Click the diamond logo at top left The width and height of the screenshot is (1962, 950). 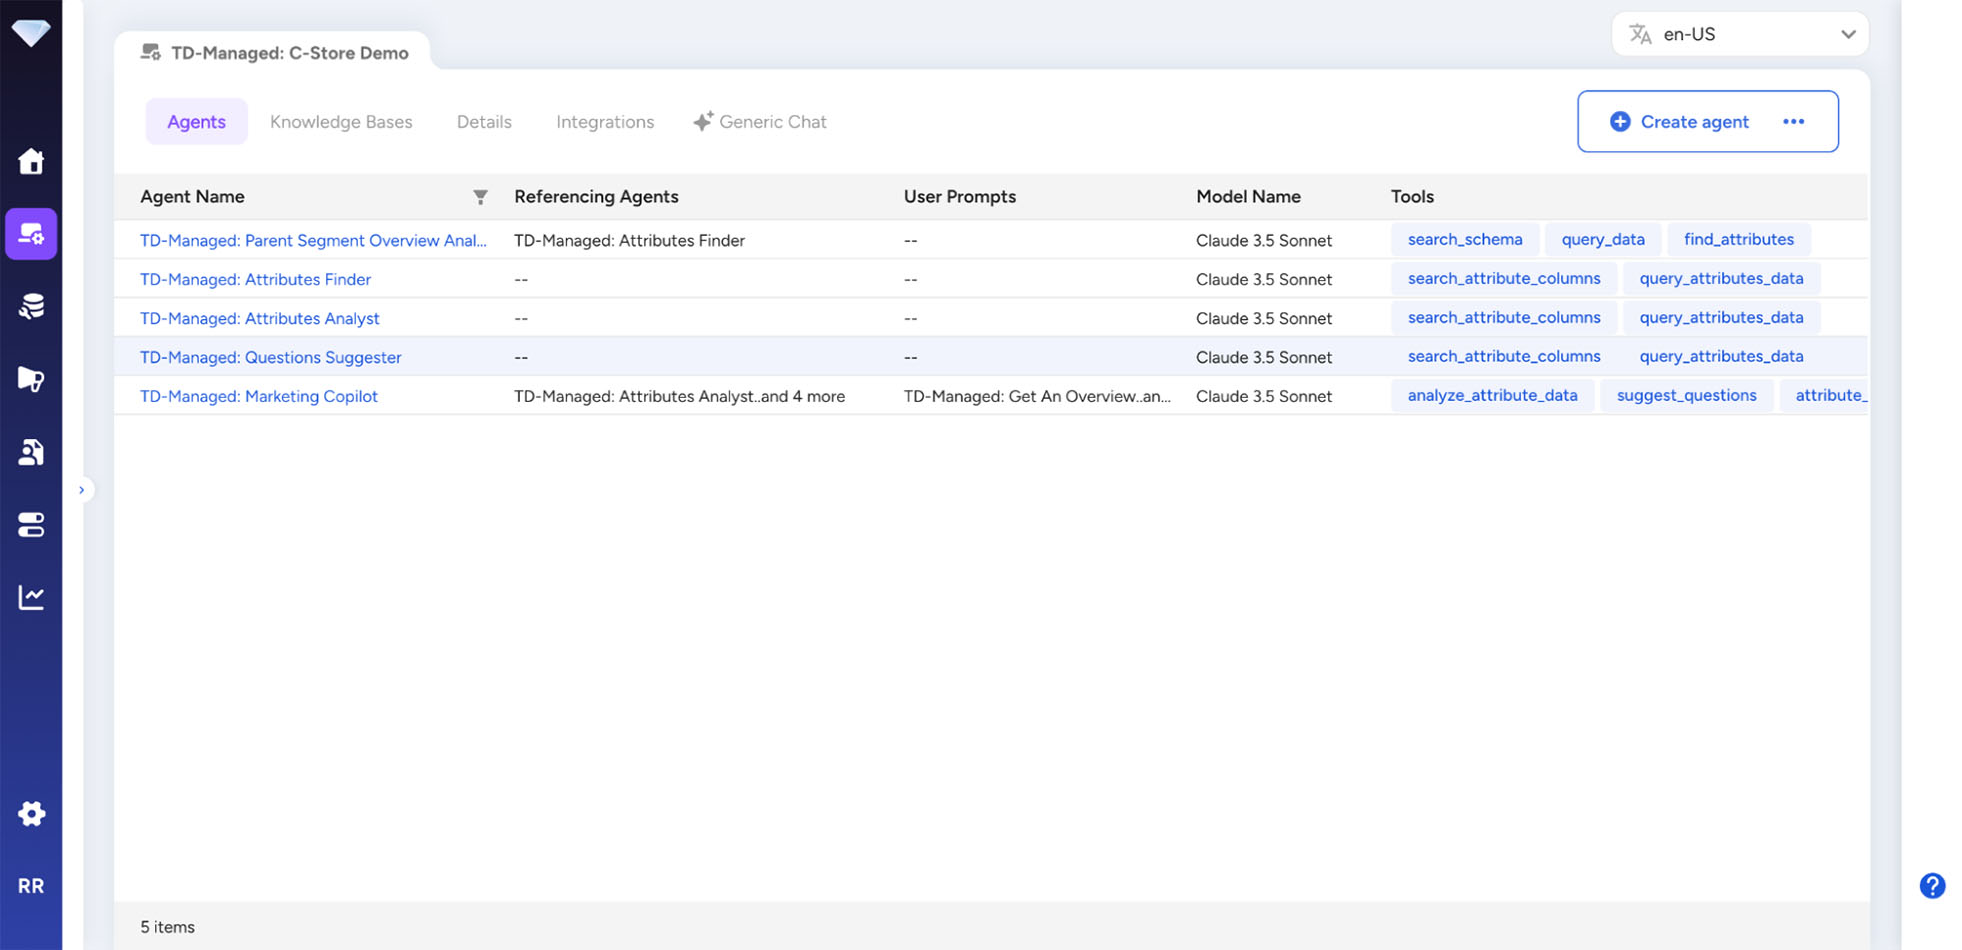click(x=31, y=33)
